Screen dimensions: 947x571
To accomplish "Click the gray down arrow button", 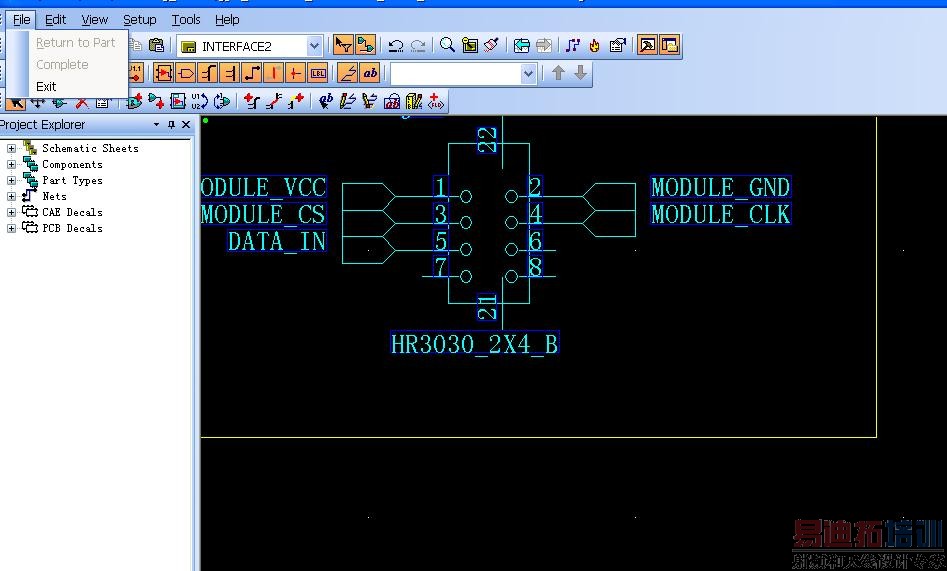I will (580, 73).
